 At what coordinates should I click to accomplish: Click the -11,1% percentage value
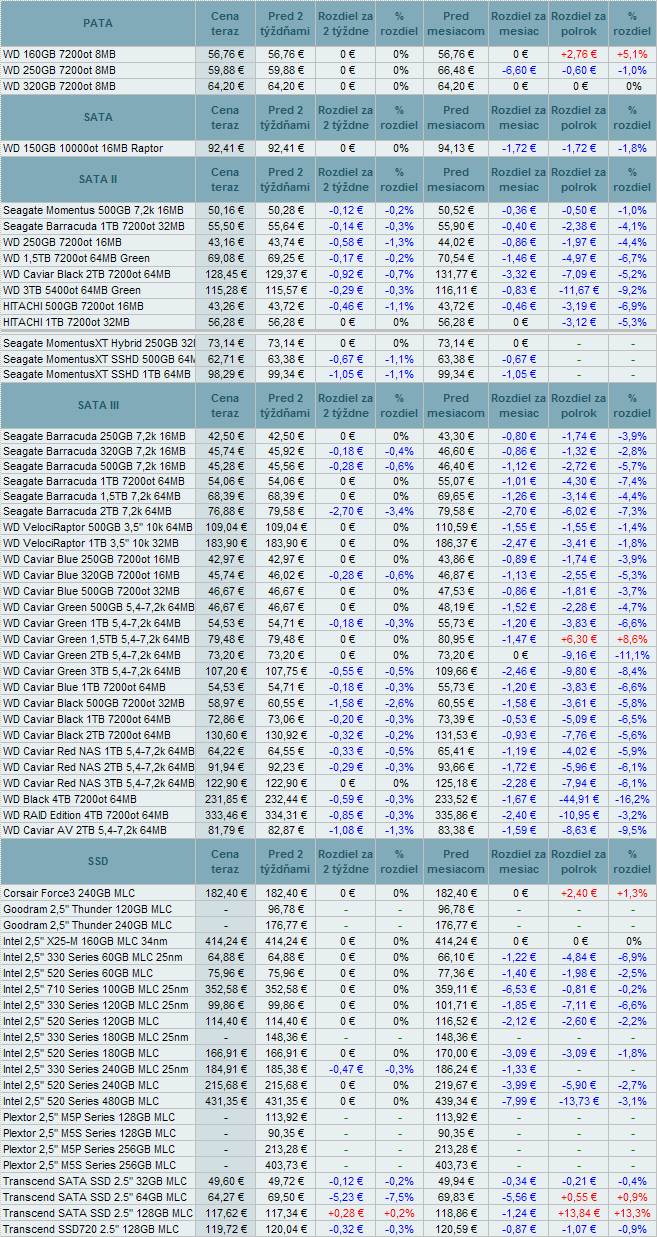click(632, 654)
